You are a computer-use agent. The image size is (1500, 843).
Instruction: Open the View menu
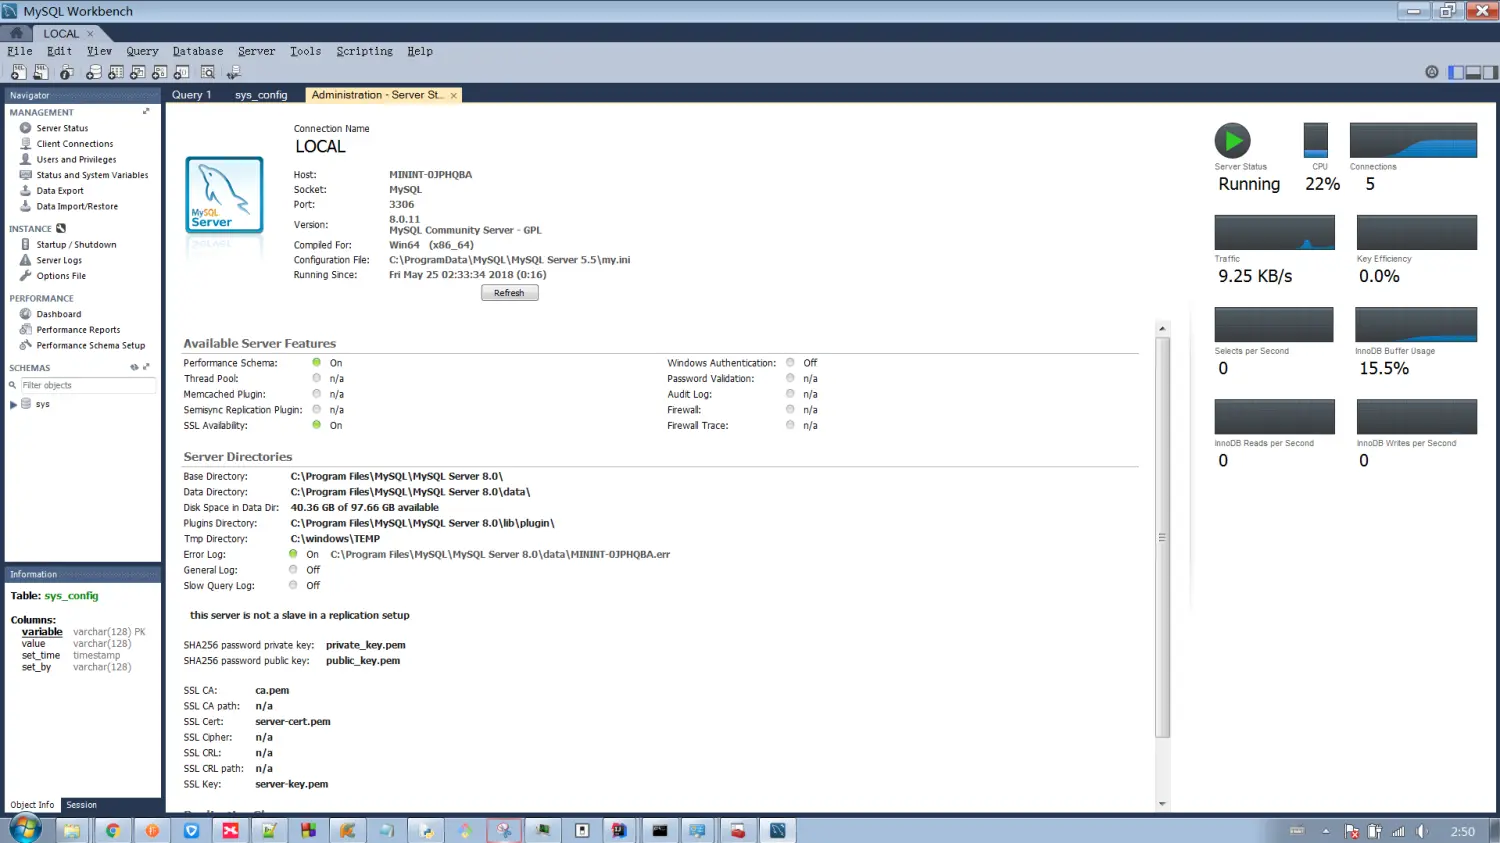pos(99,51)
